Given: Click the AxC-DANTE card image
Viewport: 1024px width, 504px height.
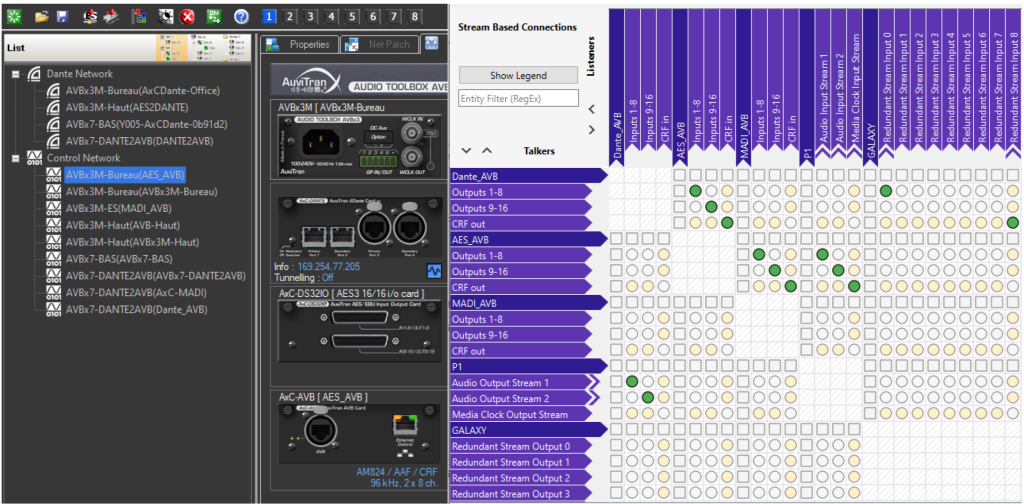Looking at the screenshot, I should pos(361,226).
